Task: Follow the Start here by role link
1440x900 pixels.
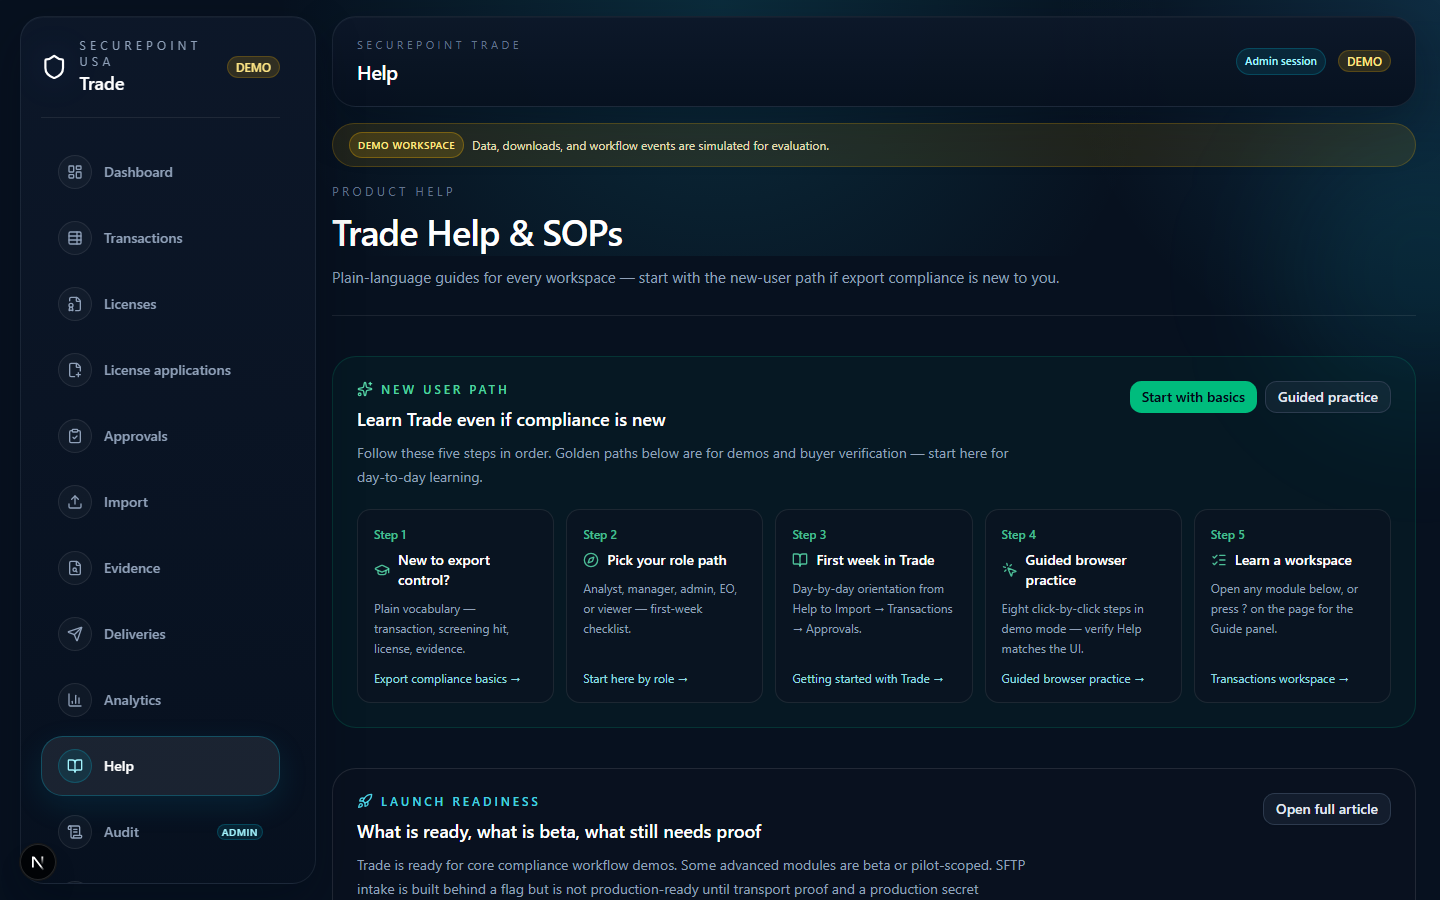Action: coord(635,679)
